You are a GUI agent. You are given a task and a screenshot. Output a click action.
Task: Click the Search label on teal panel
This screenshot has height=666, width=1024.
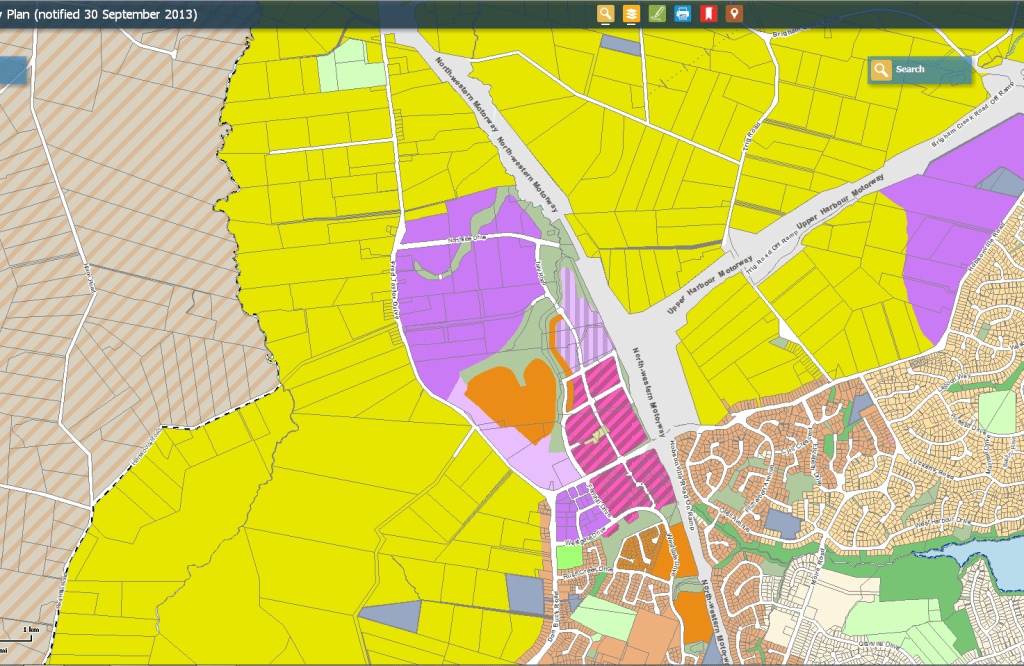pos(910,69)
